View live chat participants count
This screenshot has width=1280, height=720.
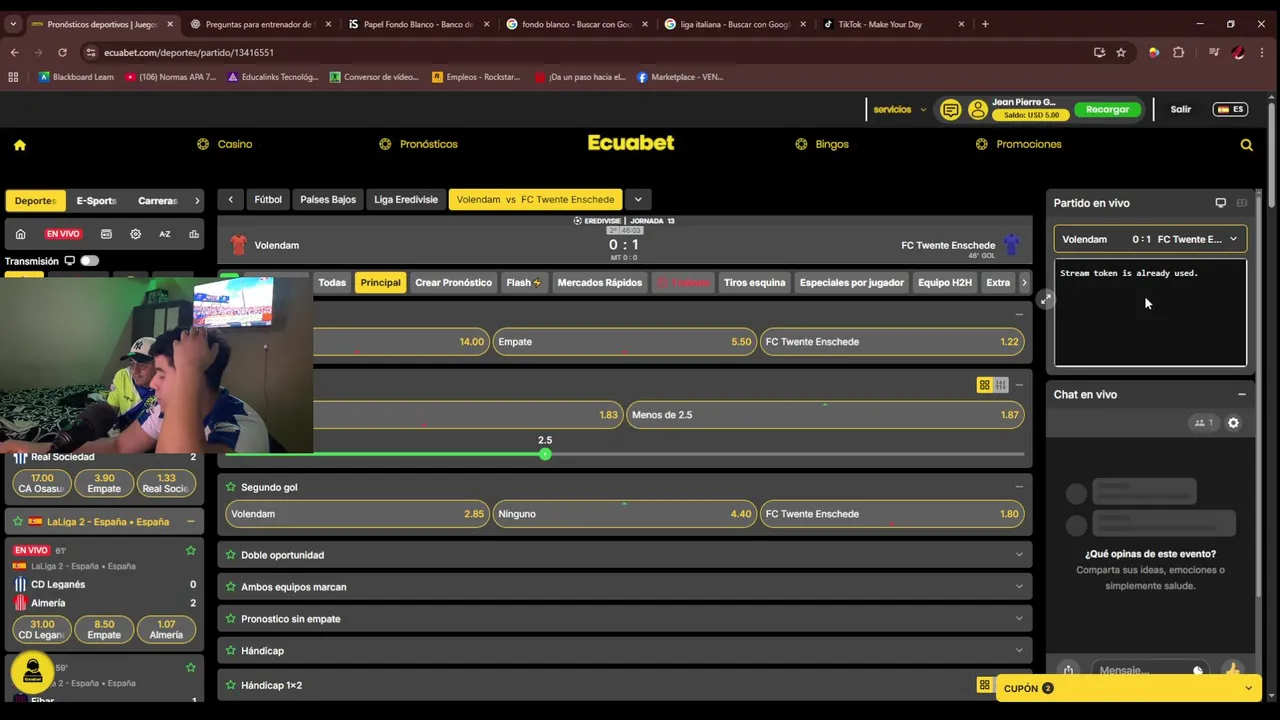1203,423
